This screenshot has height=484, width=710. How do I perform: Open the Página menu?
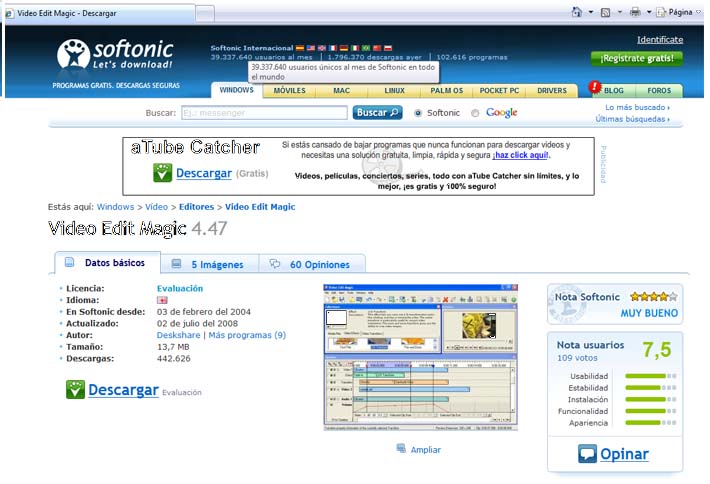679,12
